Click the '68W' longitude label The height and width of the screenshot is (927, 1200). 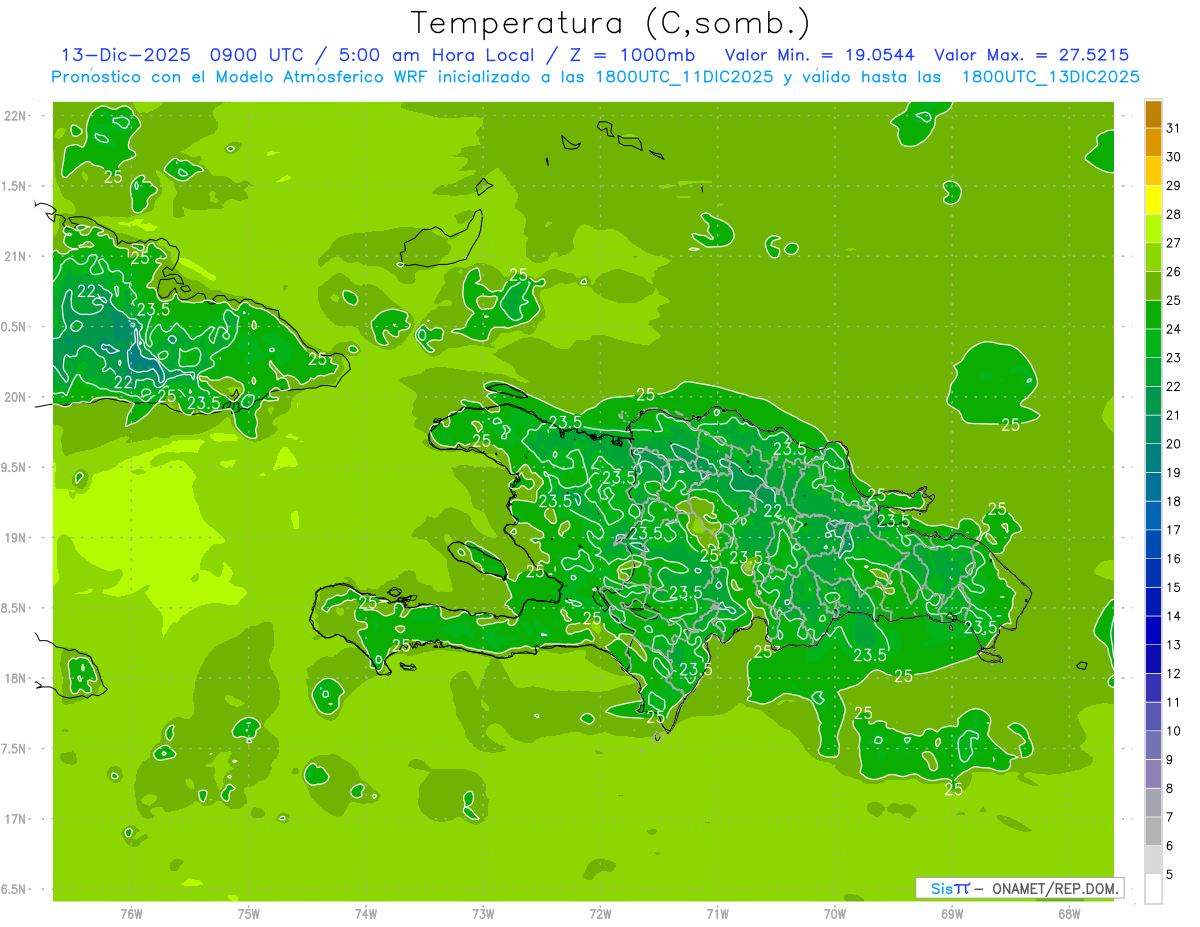[x=1069, y=913]
